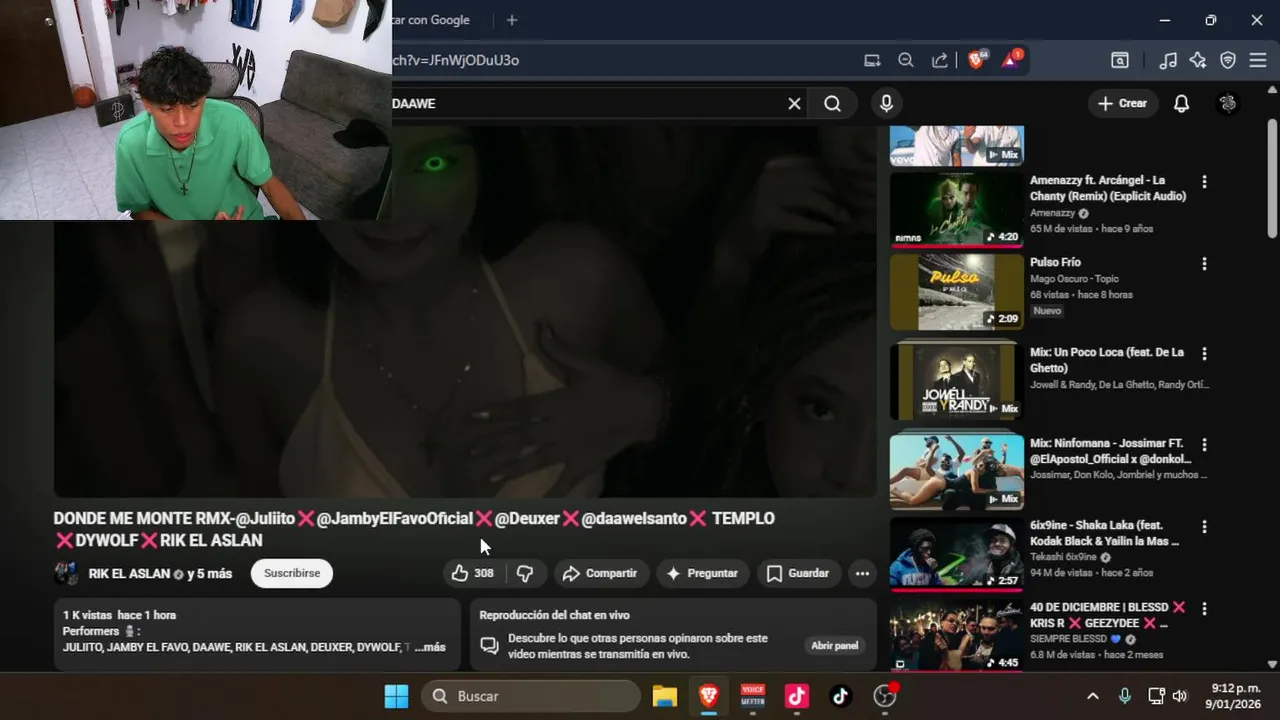Viewport: 1280px width, 720px height.
Task: Open more actions ellipsis under the video
Action: coord(862,573)
